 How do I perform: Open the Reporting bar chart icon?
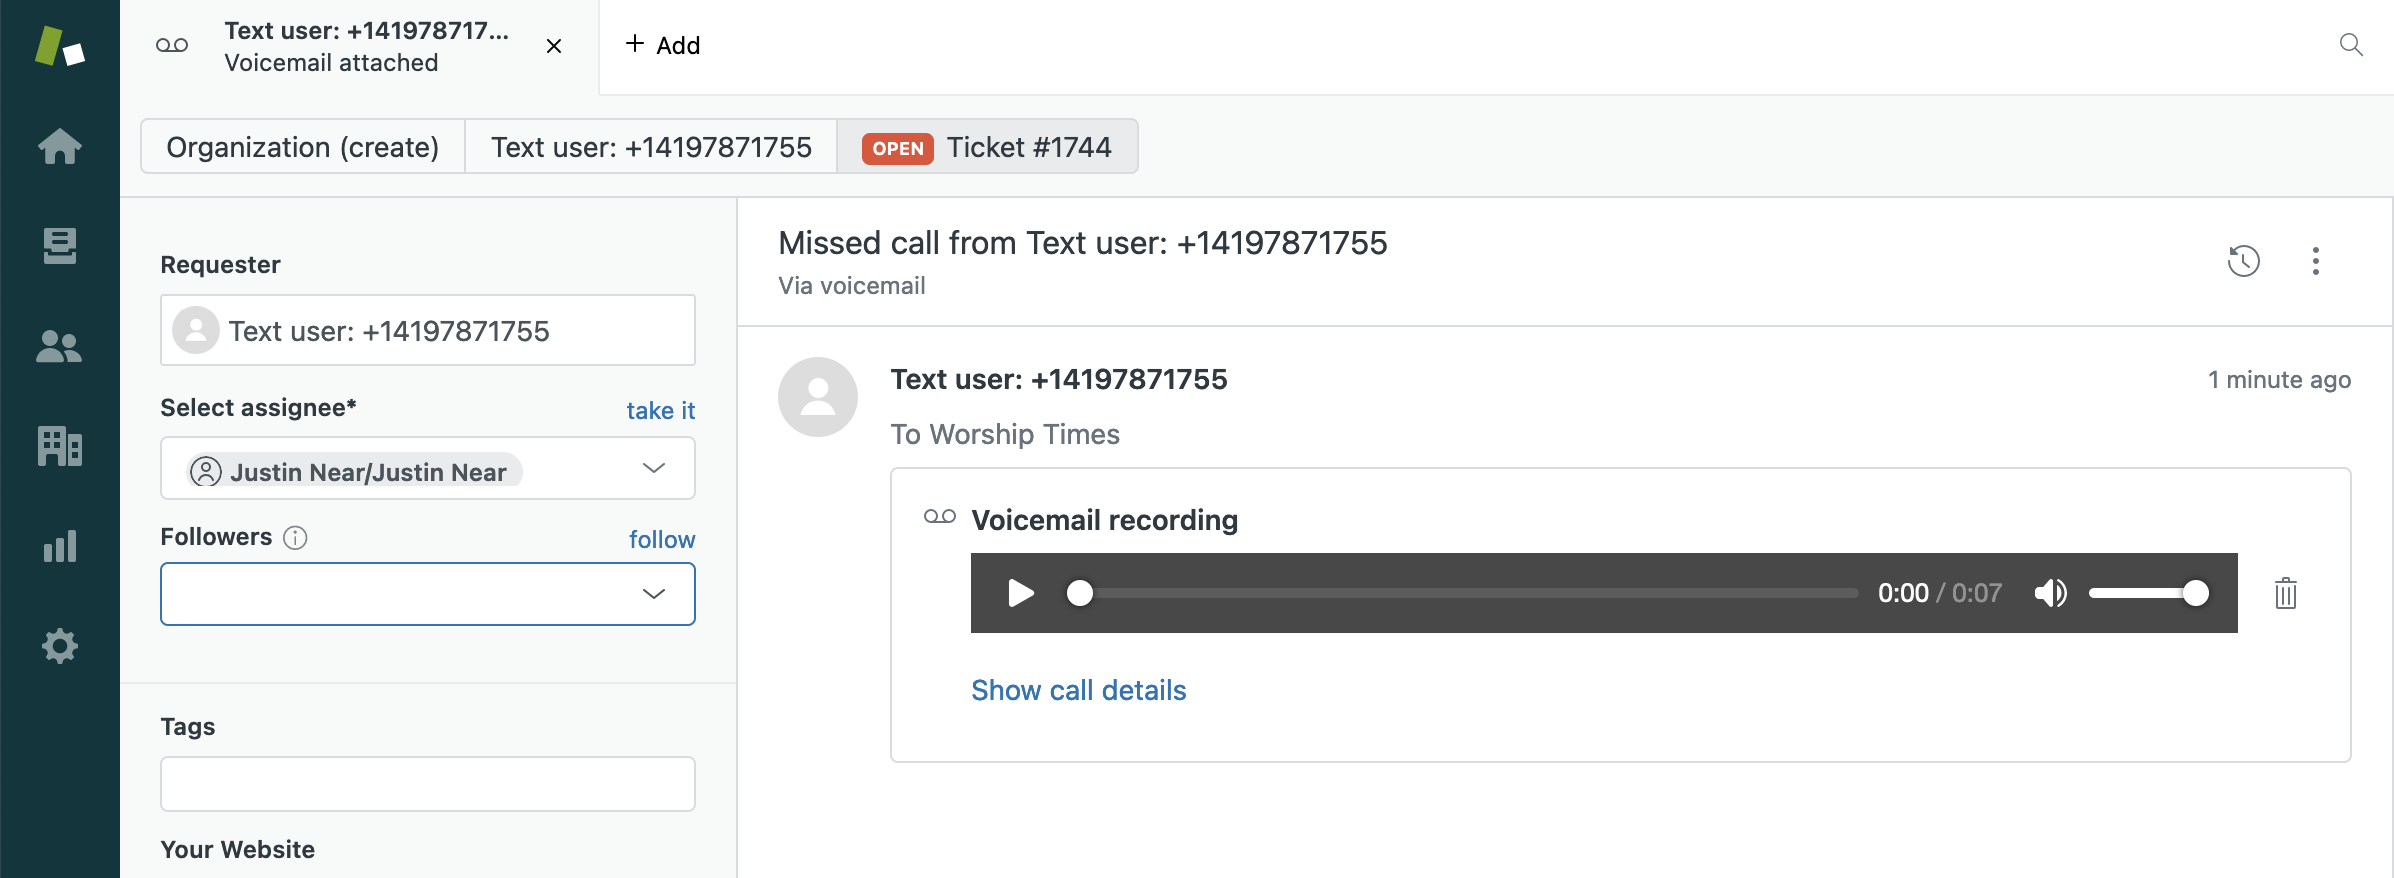click(59, 546)
